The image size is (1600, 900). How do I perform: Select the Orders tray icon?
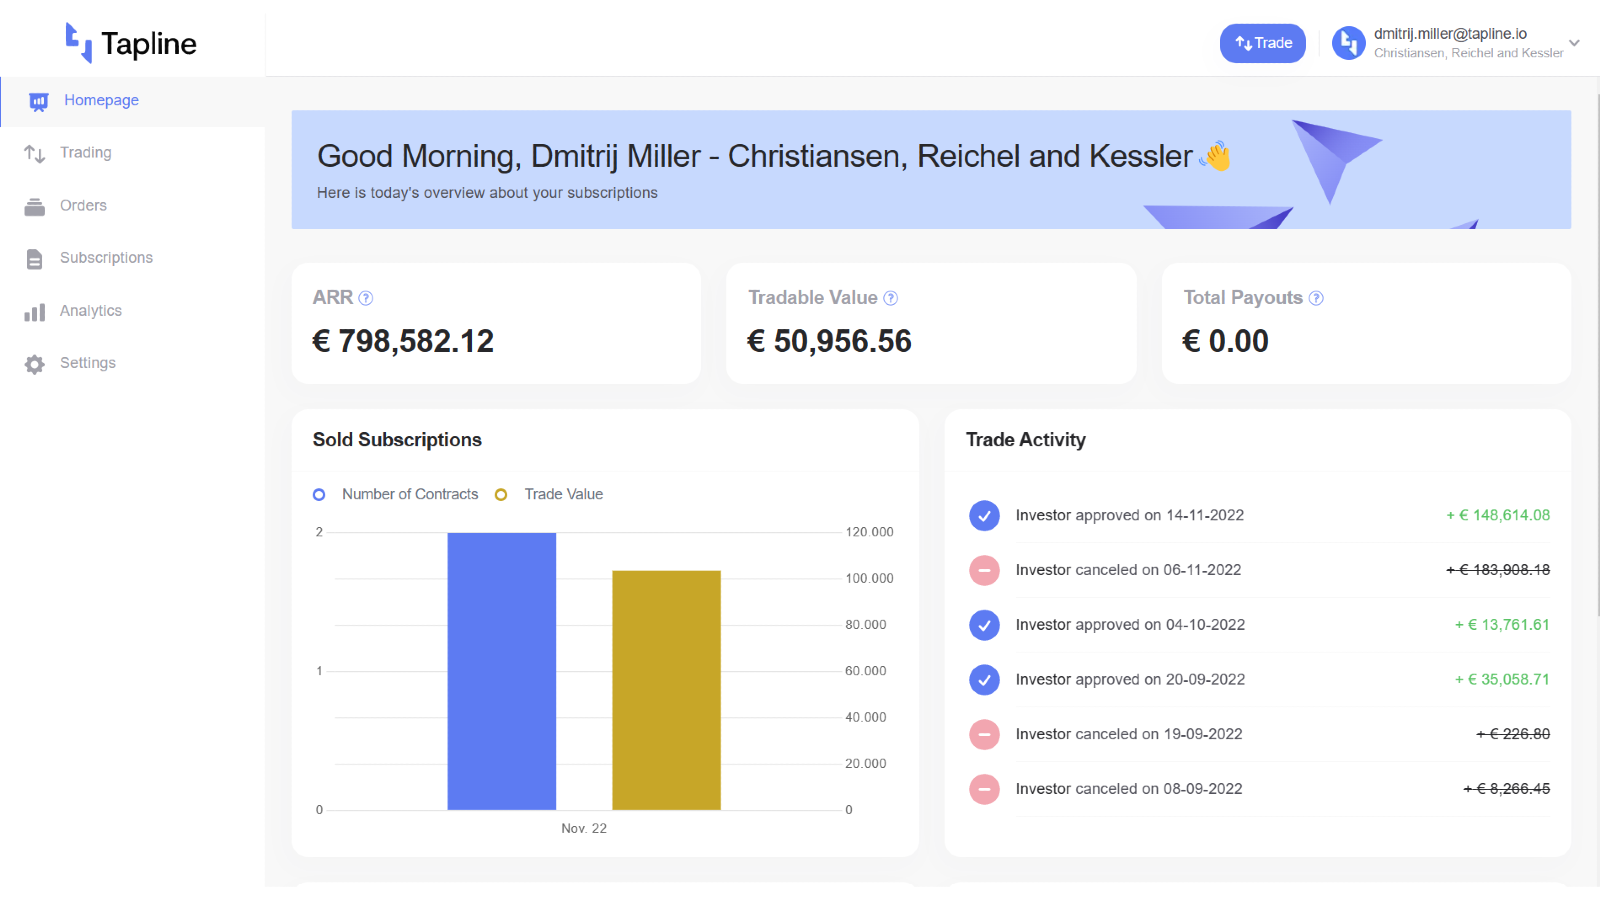click(35, 207)
